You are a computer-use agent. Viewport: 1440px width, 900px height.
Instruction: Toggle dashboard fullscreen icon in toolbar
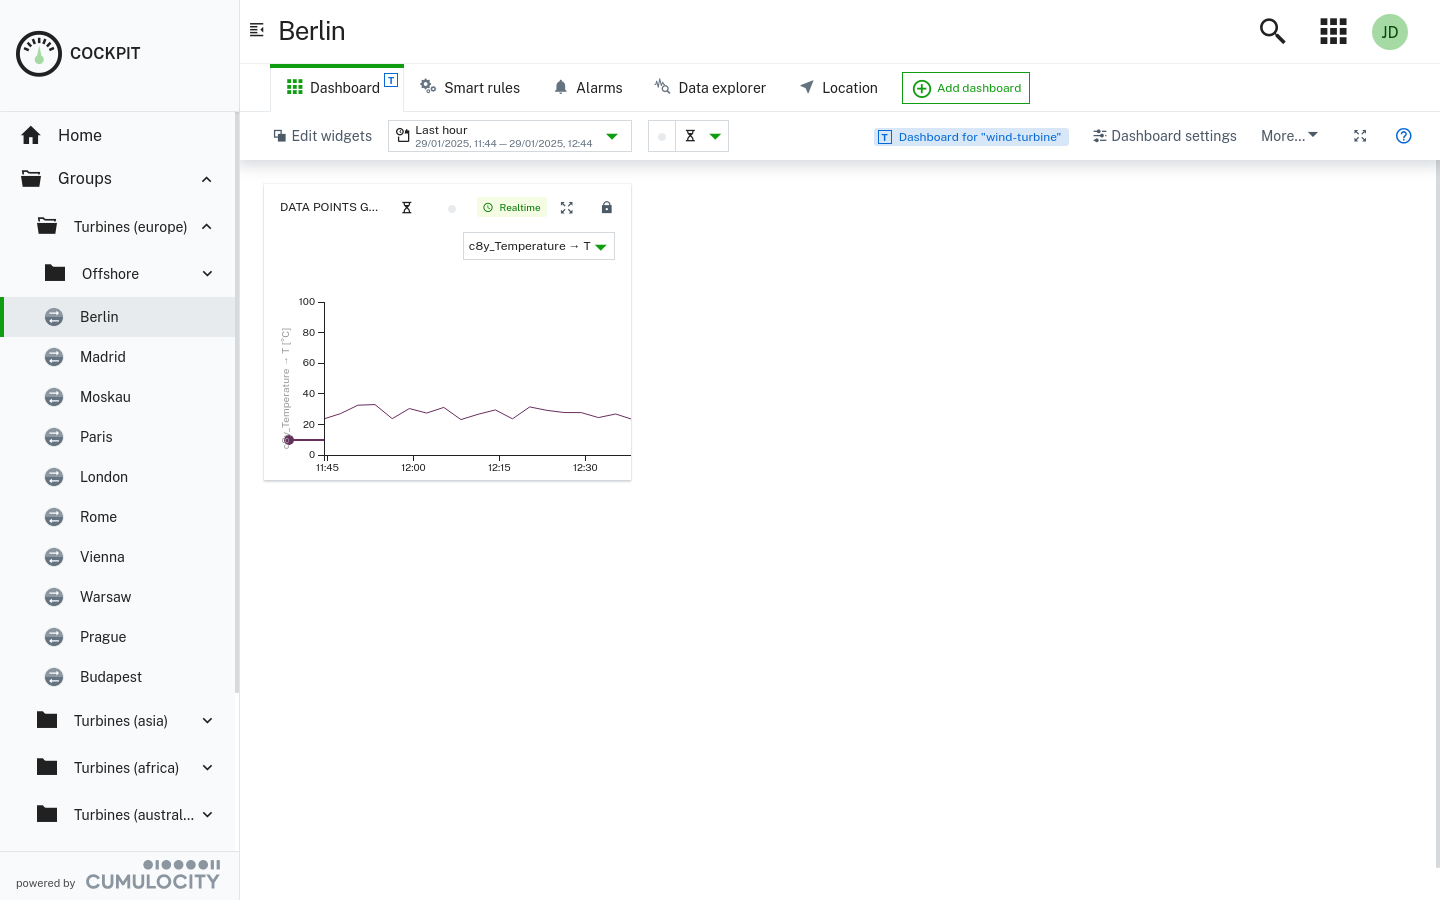pyautogui.click(x=1360, y=136)
